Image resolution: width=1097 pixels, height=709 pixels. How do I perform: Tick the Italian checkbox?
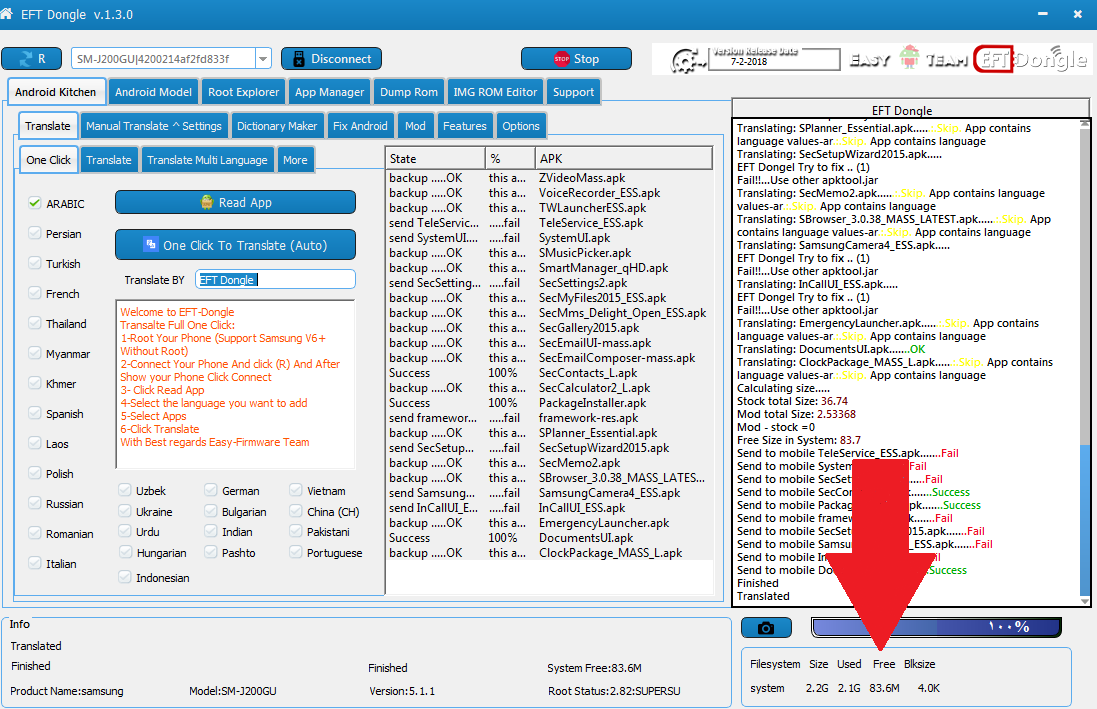34,563
